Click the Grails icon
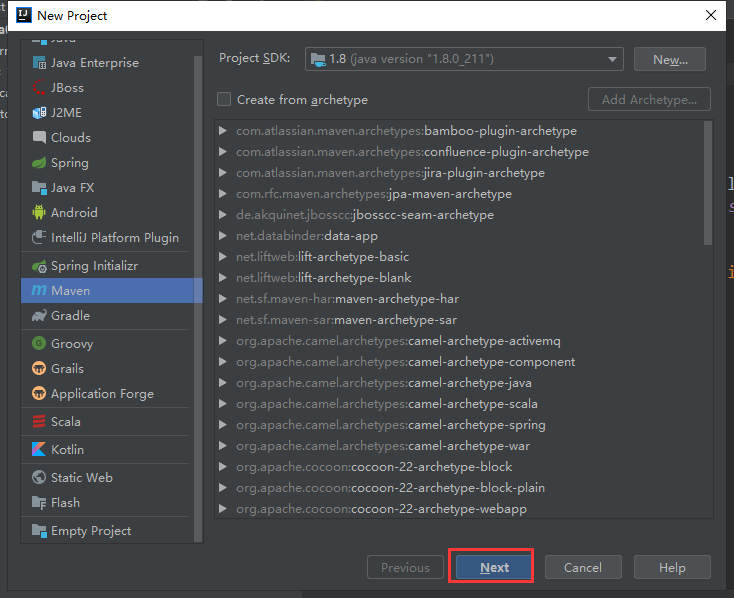 point(39,369)
